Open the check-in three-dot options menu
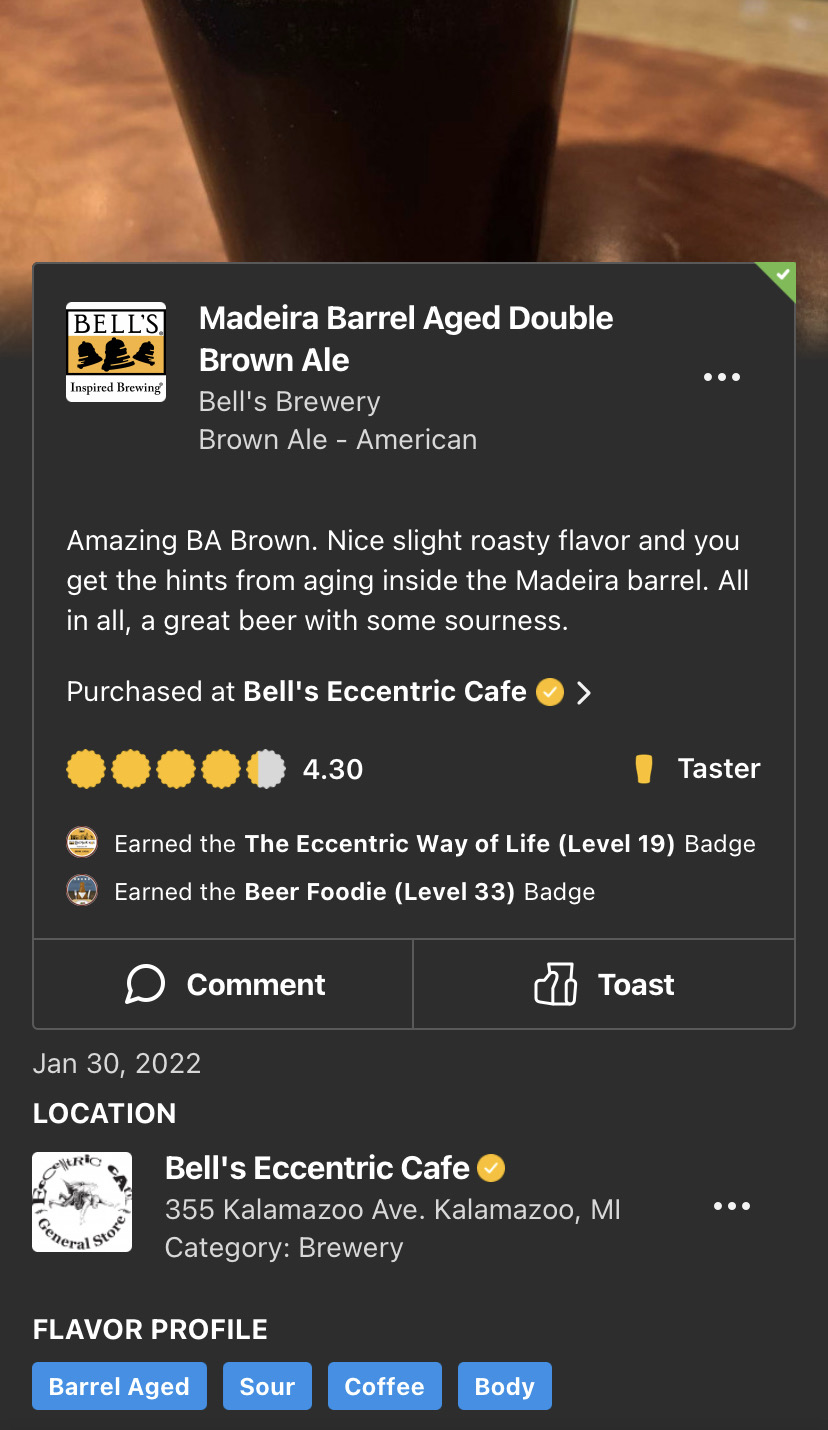828x1430 pixels. pos(721,378)
